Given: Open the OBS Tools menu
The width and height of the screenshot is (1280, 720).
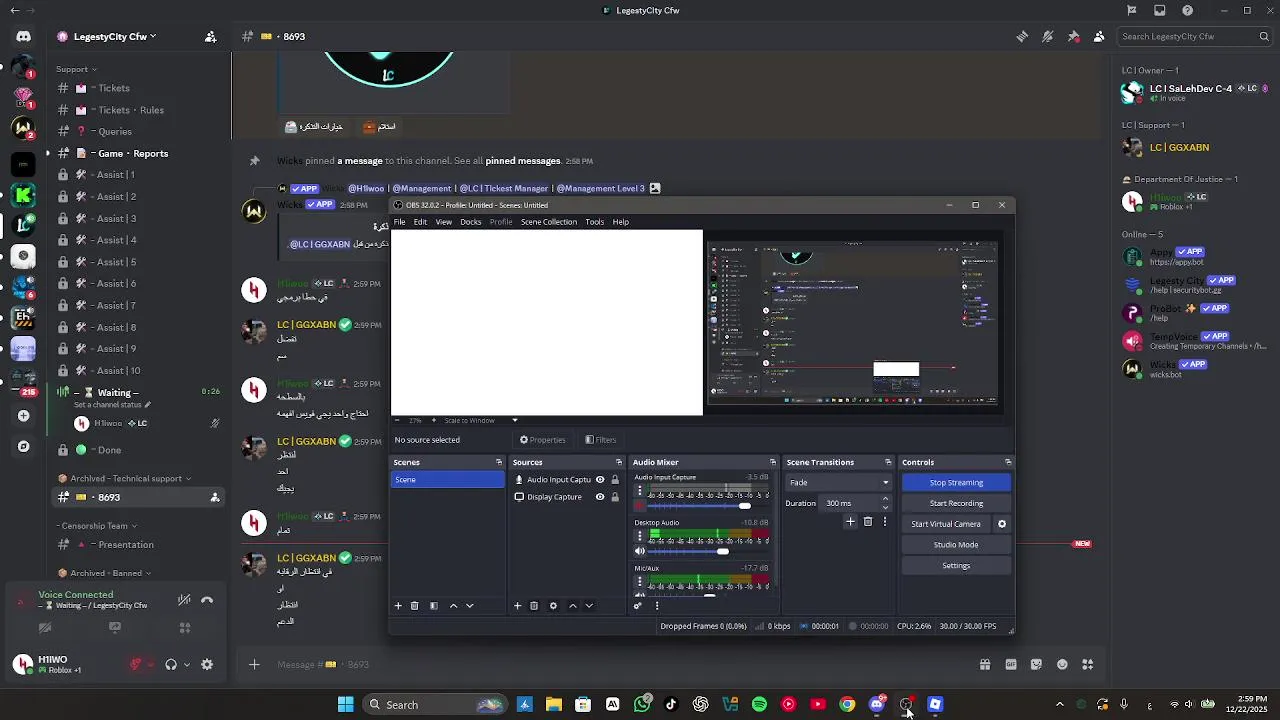Looking at the screenshot, I should point(594,222).
